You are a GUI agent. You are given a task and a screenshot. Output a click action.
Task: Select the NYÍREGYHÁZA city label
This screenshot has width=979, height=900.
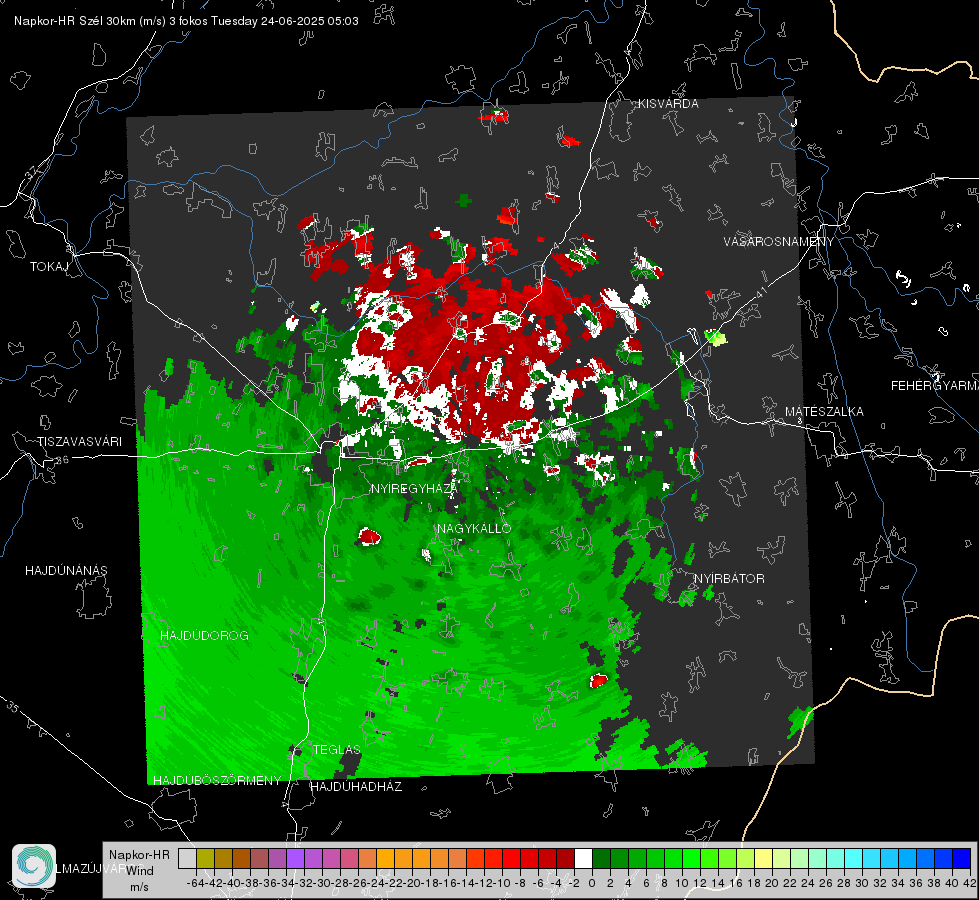tap(413, 488)
